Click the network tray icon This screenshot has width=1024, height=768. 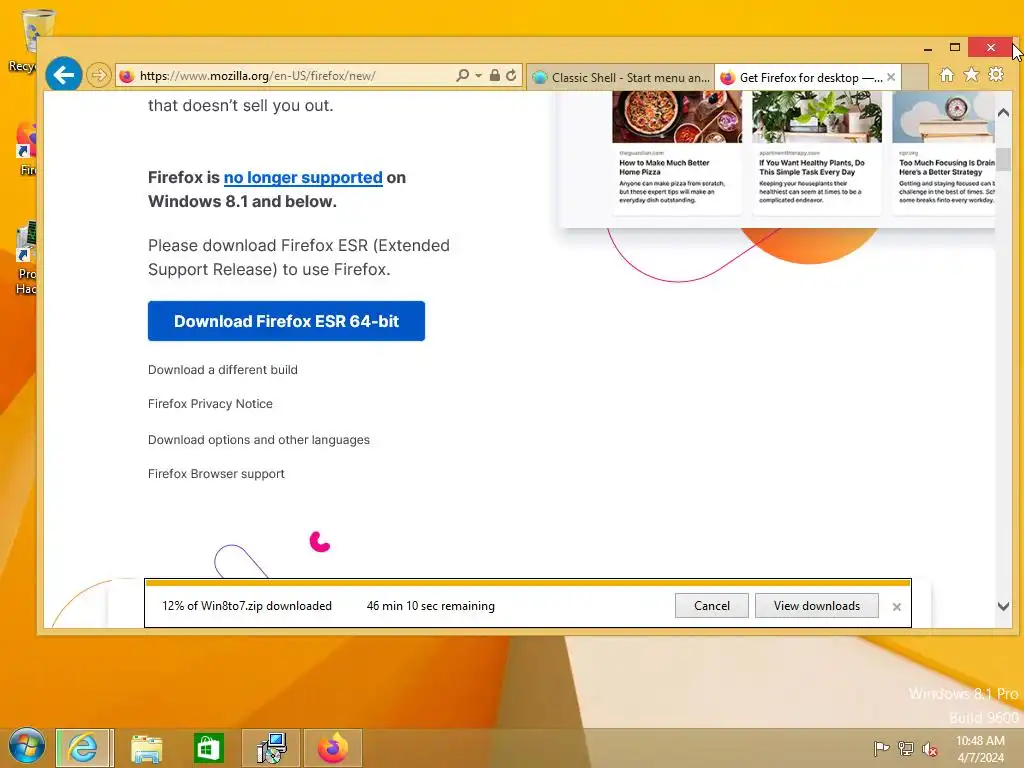pos(906,748)
